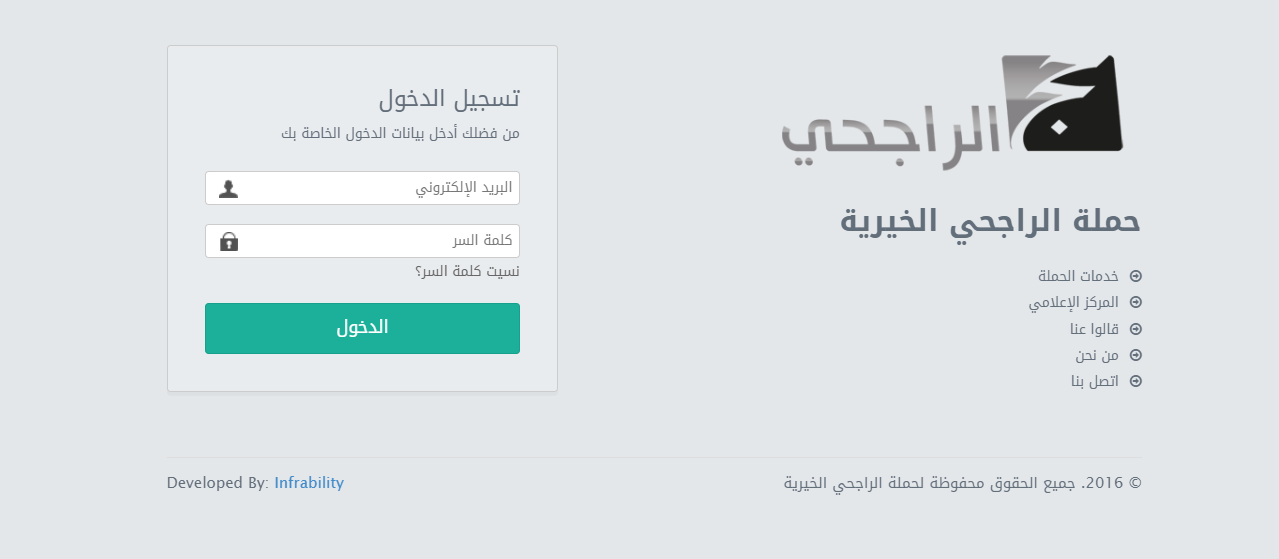Image resolution: width=1279 pixels, height=559 pixels.
Task: Click arrow icon beside قالوا عنا
Action: [1135, 329]
